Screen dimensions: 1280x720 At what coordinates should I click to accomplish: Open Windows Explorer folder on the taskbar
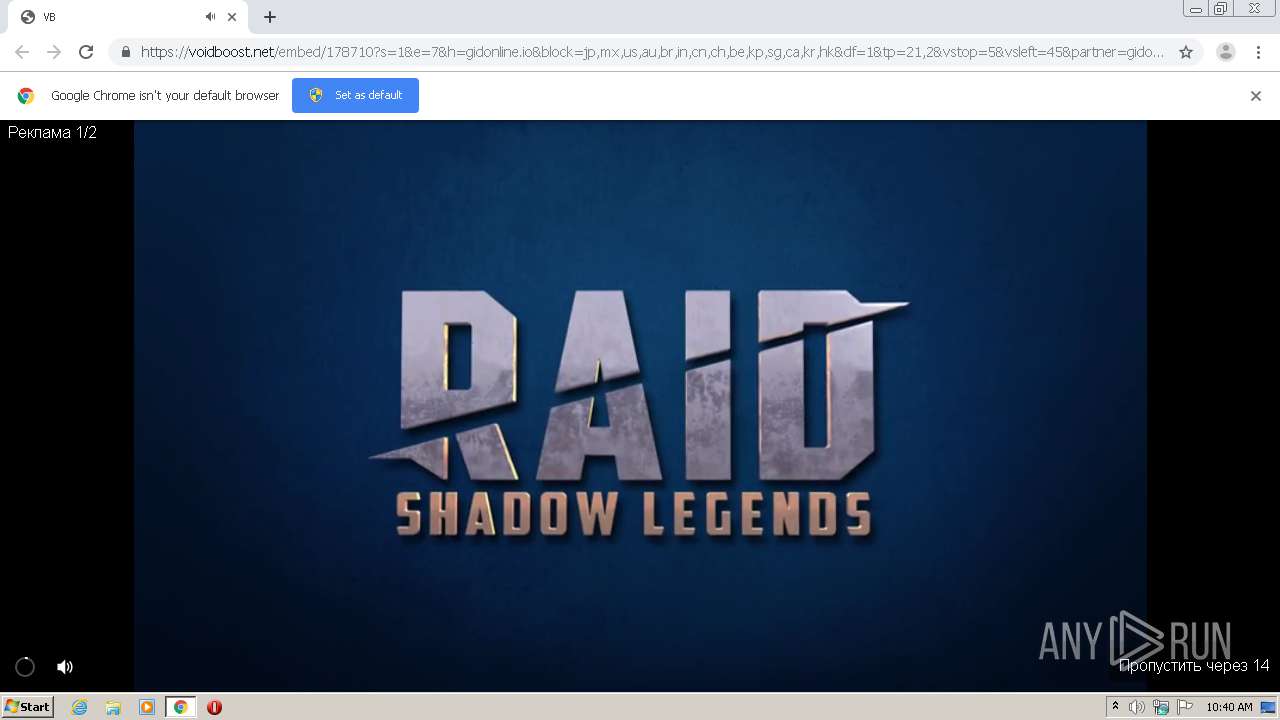click(x=113, y=707)
